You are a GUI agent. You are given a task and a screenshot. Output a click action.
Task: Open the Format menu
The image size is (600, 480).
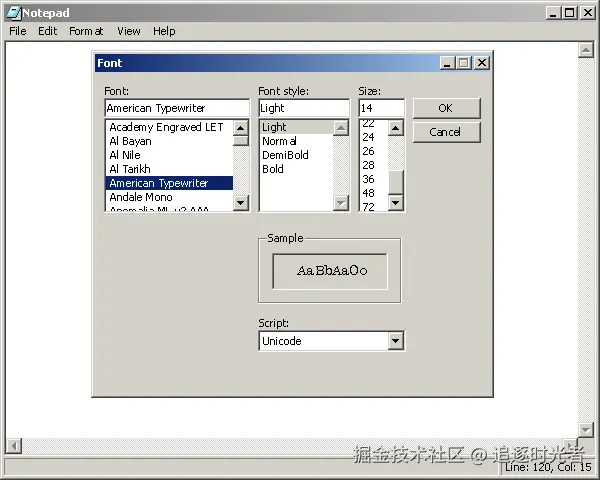click(86, 31)
